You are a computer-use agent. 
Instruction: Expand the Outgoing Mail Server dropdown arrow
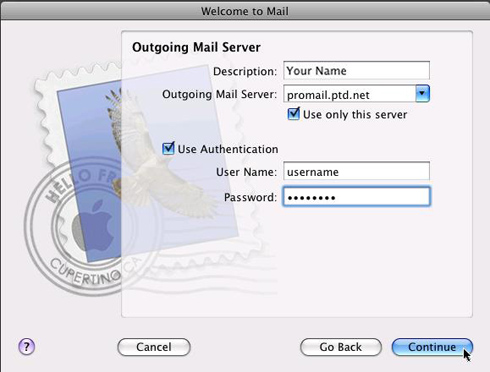click(422, 93)
